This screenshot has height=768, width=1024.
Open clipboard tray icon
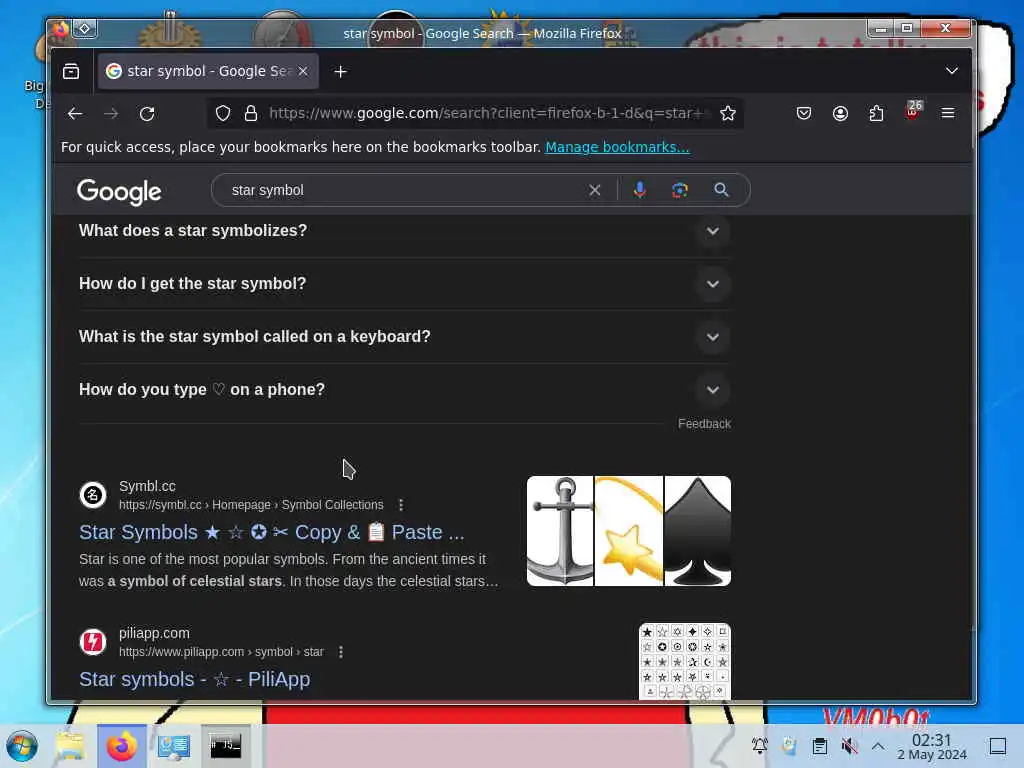tap(820, 746)
